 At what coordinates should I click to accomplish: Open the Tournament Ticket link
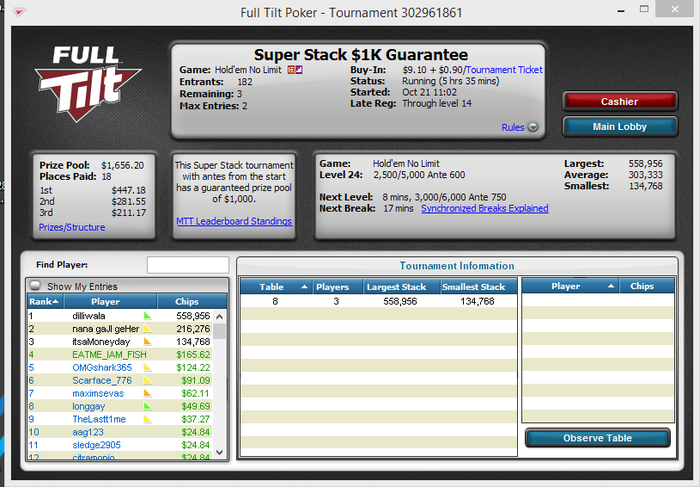[504, 70]
